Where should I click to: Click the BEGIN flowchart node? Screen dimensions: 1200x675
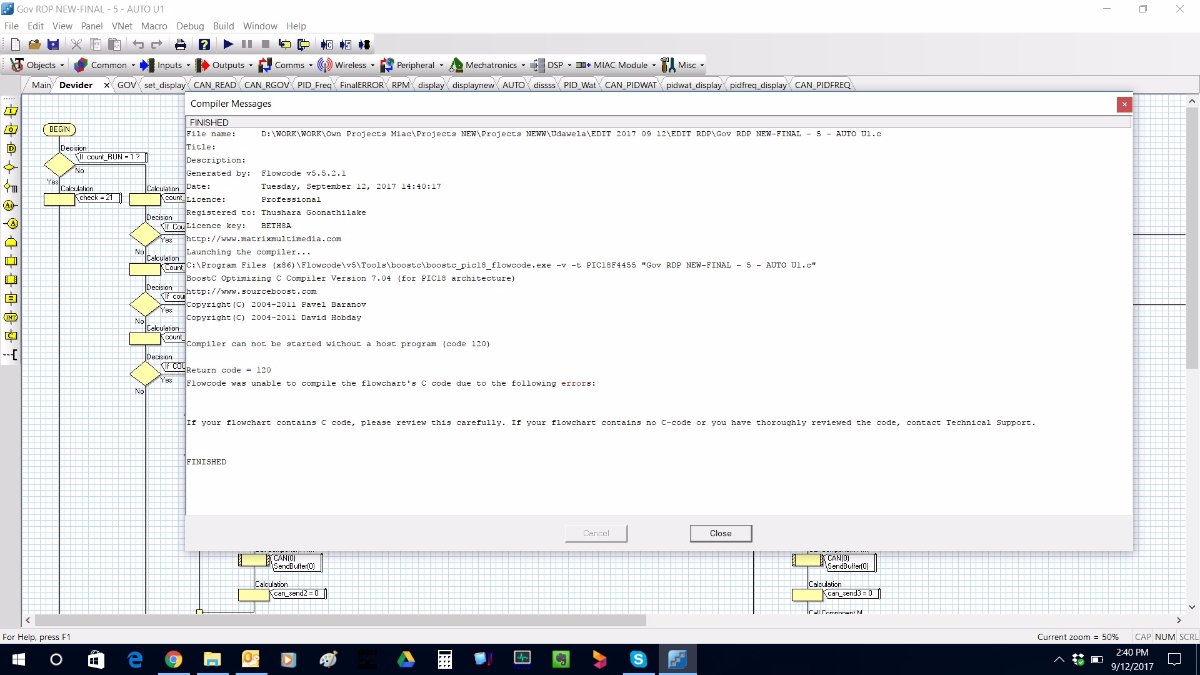point(60,129)
